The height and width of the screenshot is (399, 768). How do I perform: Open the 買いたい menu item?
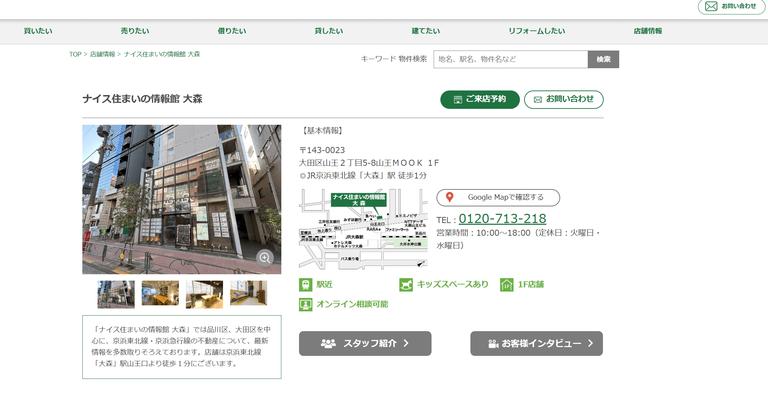click(38, 31)
